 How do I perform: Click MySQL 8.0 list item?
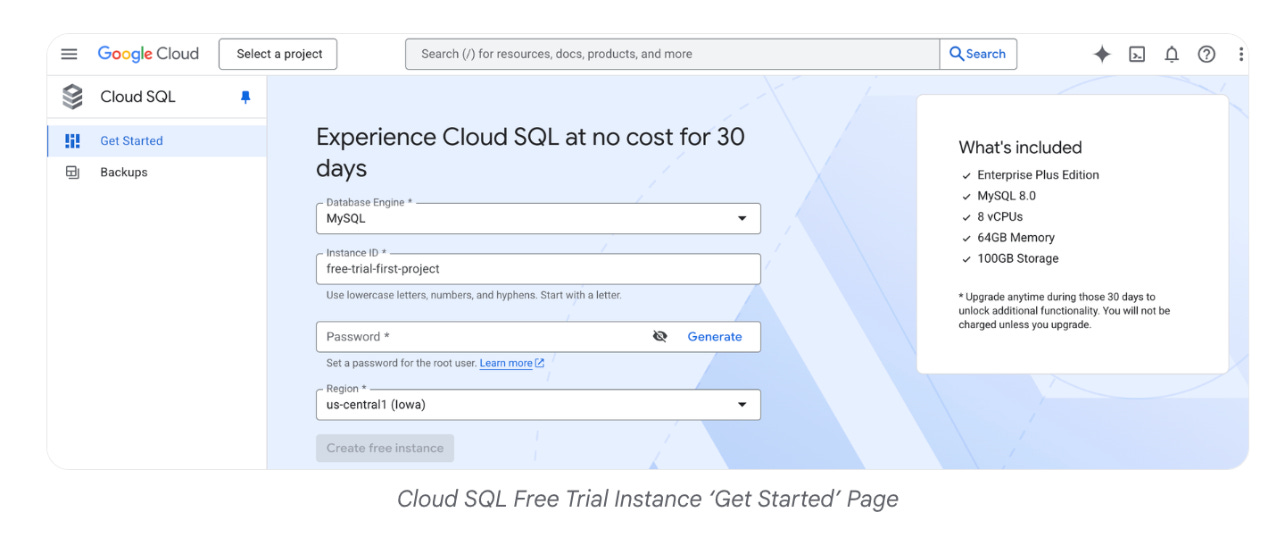click(x=1006, y=196)
